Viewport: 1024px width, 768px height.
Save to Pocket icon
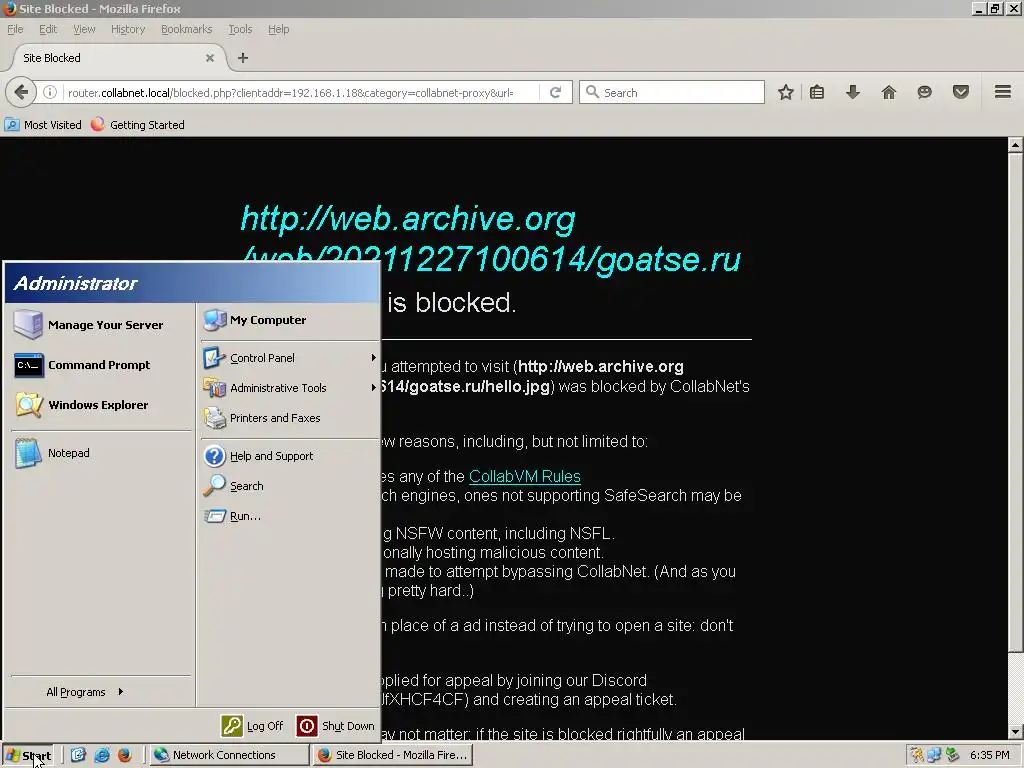(x=961, y=92)
